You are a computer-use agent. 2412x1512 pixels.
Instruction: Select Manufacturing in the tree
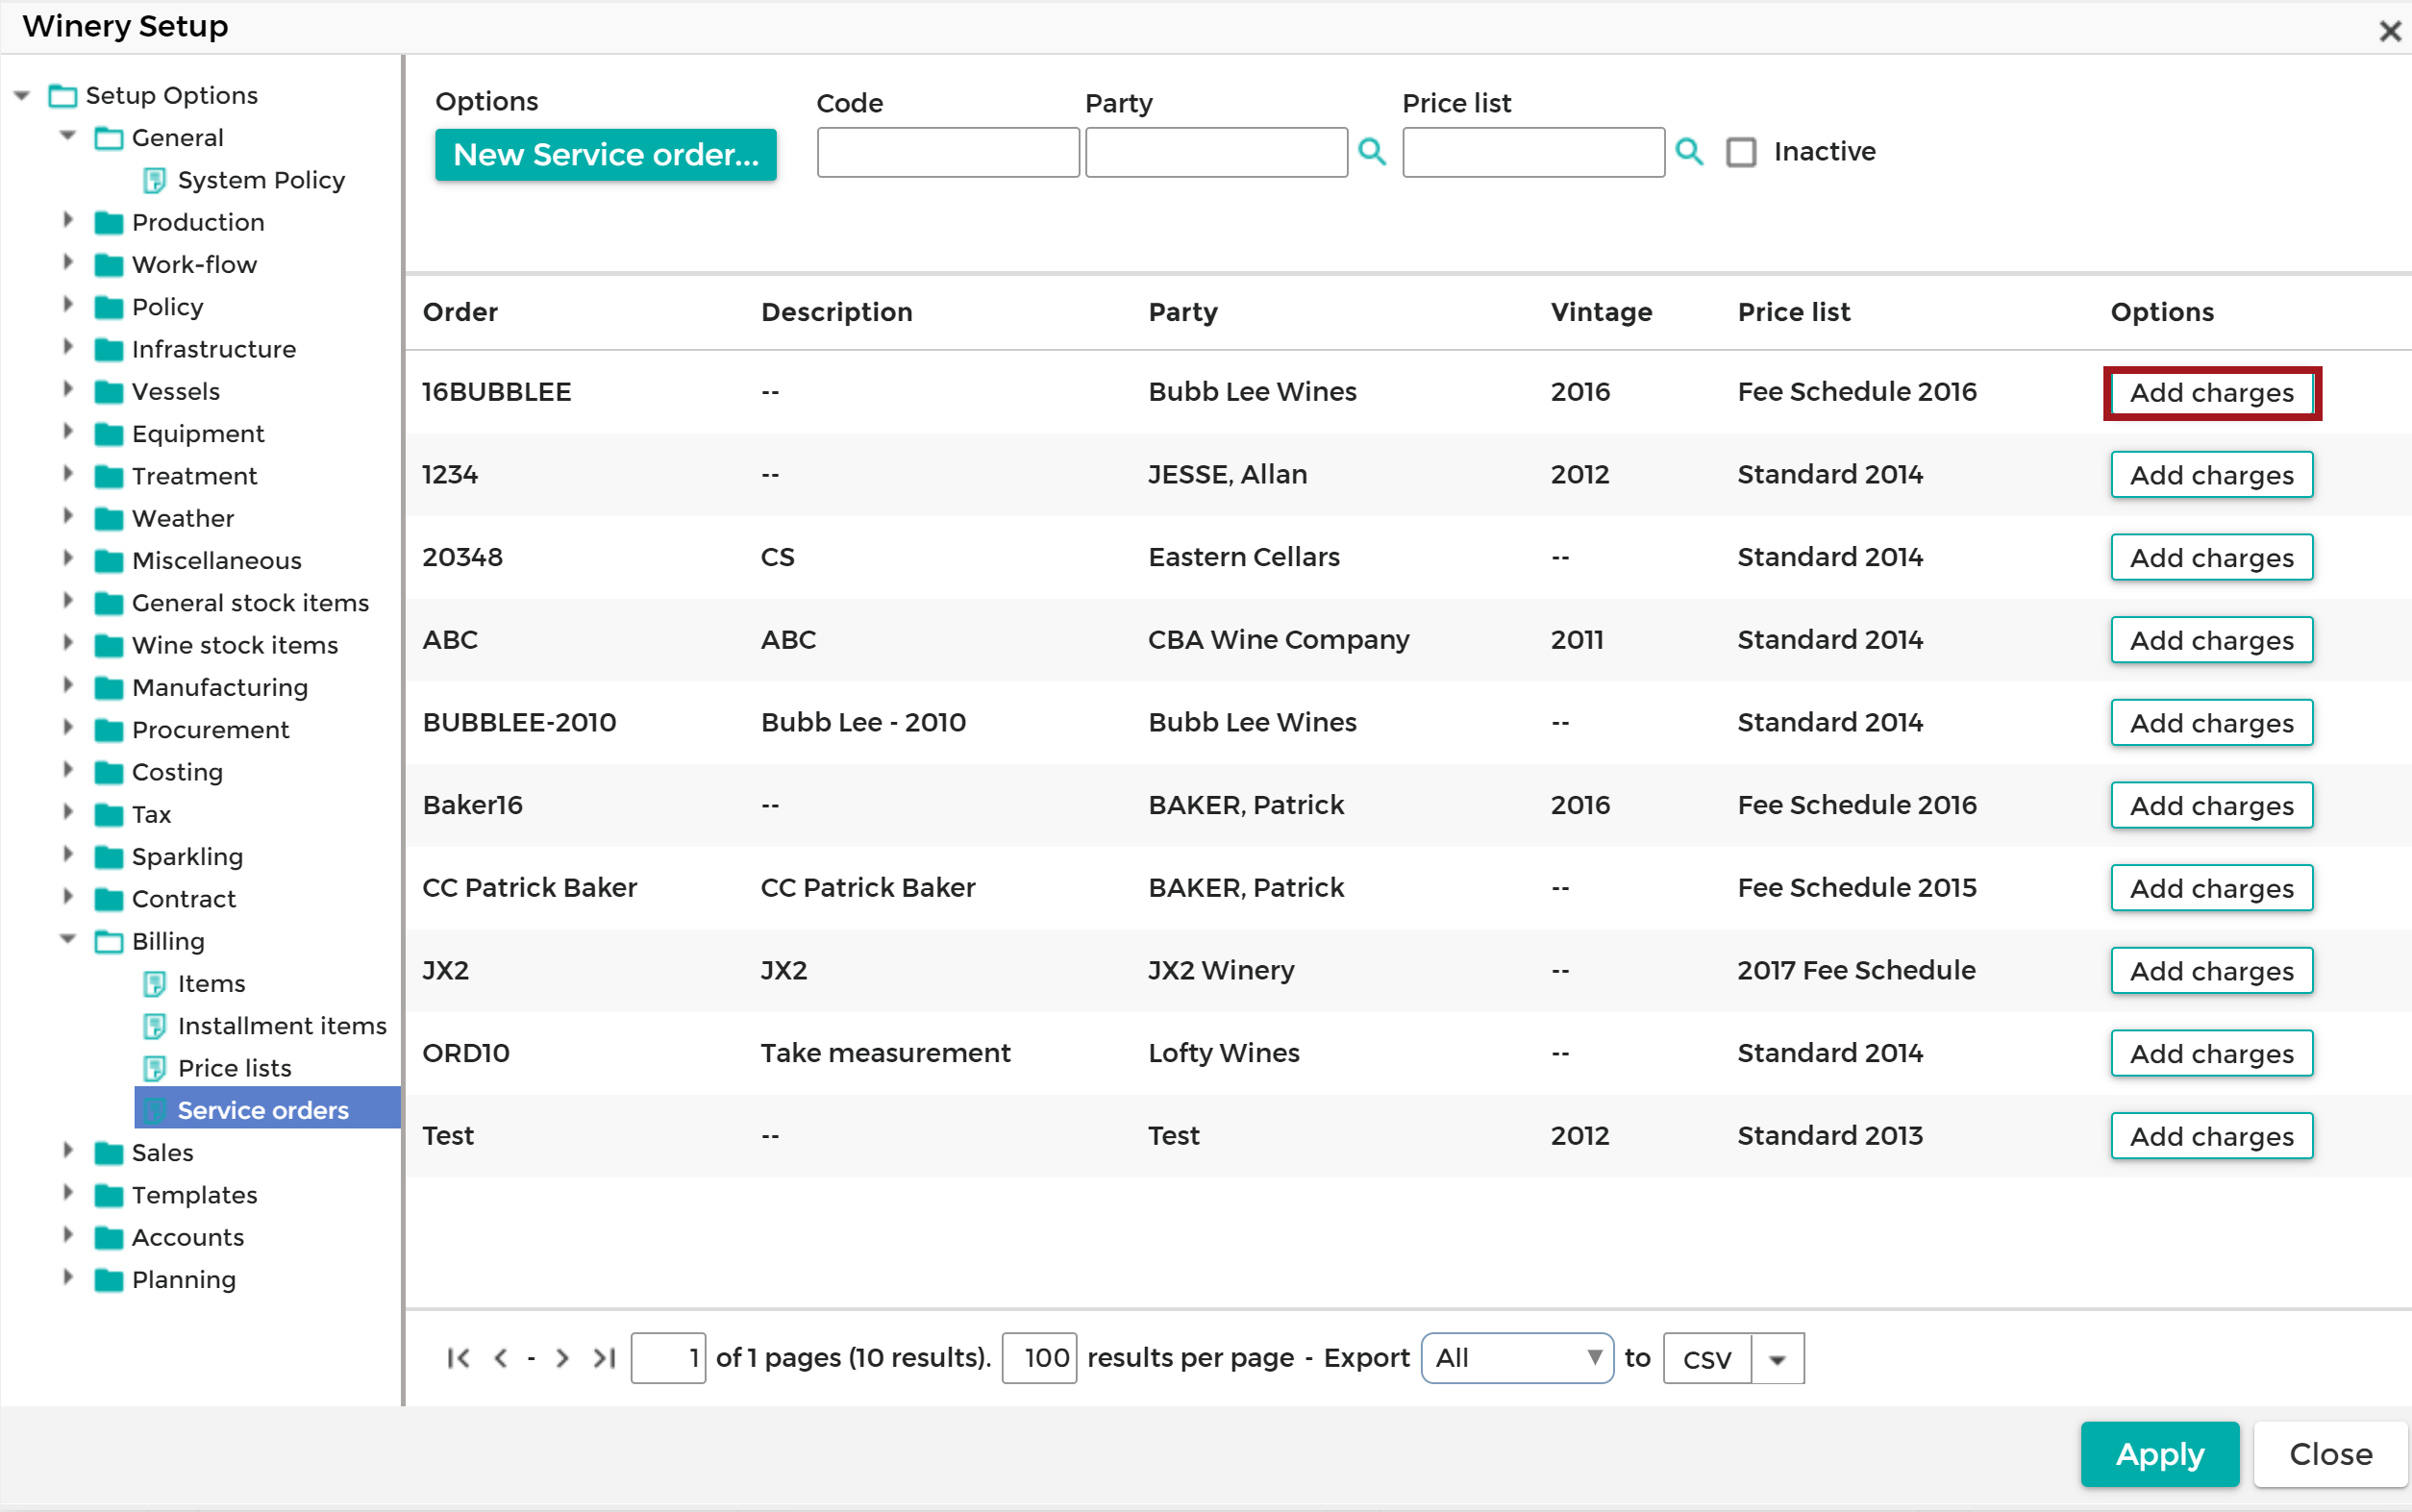pyautogui.click(x=220, y=688)
